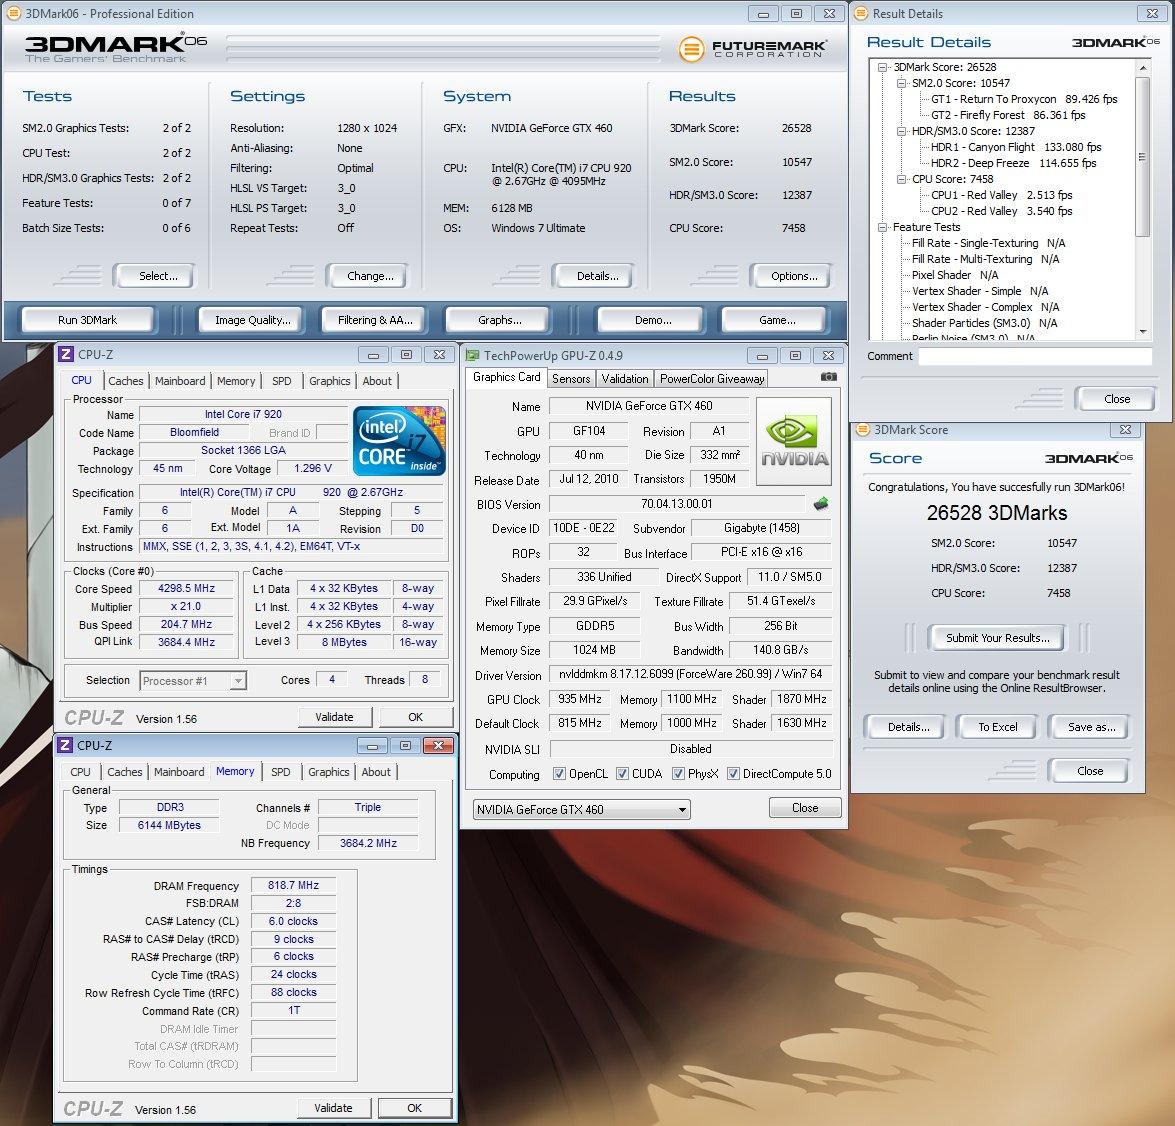Screen dimensions: 1175x1126
Task: Click the Core Speed value 4298.5 MHz
Action: pos(186,588)
